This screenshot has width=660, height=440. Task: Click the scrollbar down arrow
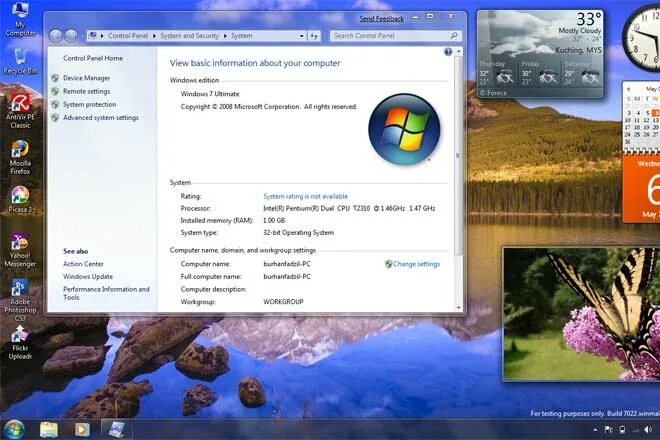pyautogui.click(x=458, y=308)
